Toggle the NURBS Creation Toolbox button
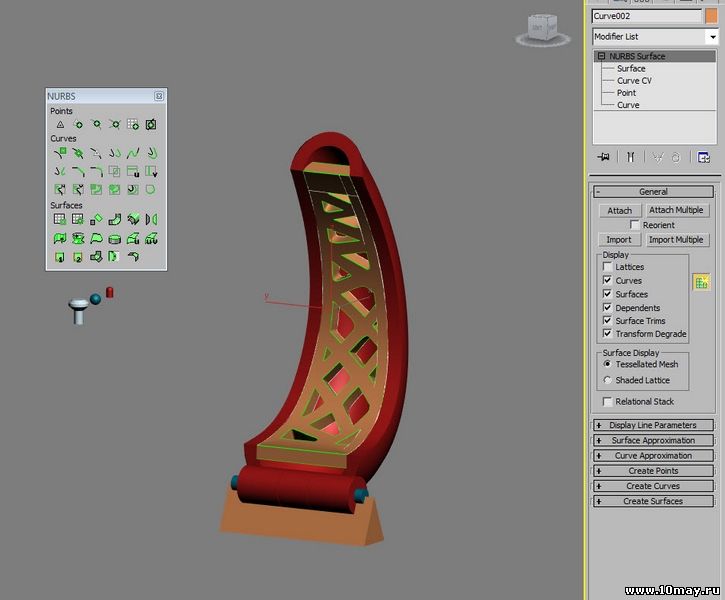 [701, 283]
